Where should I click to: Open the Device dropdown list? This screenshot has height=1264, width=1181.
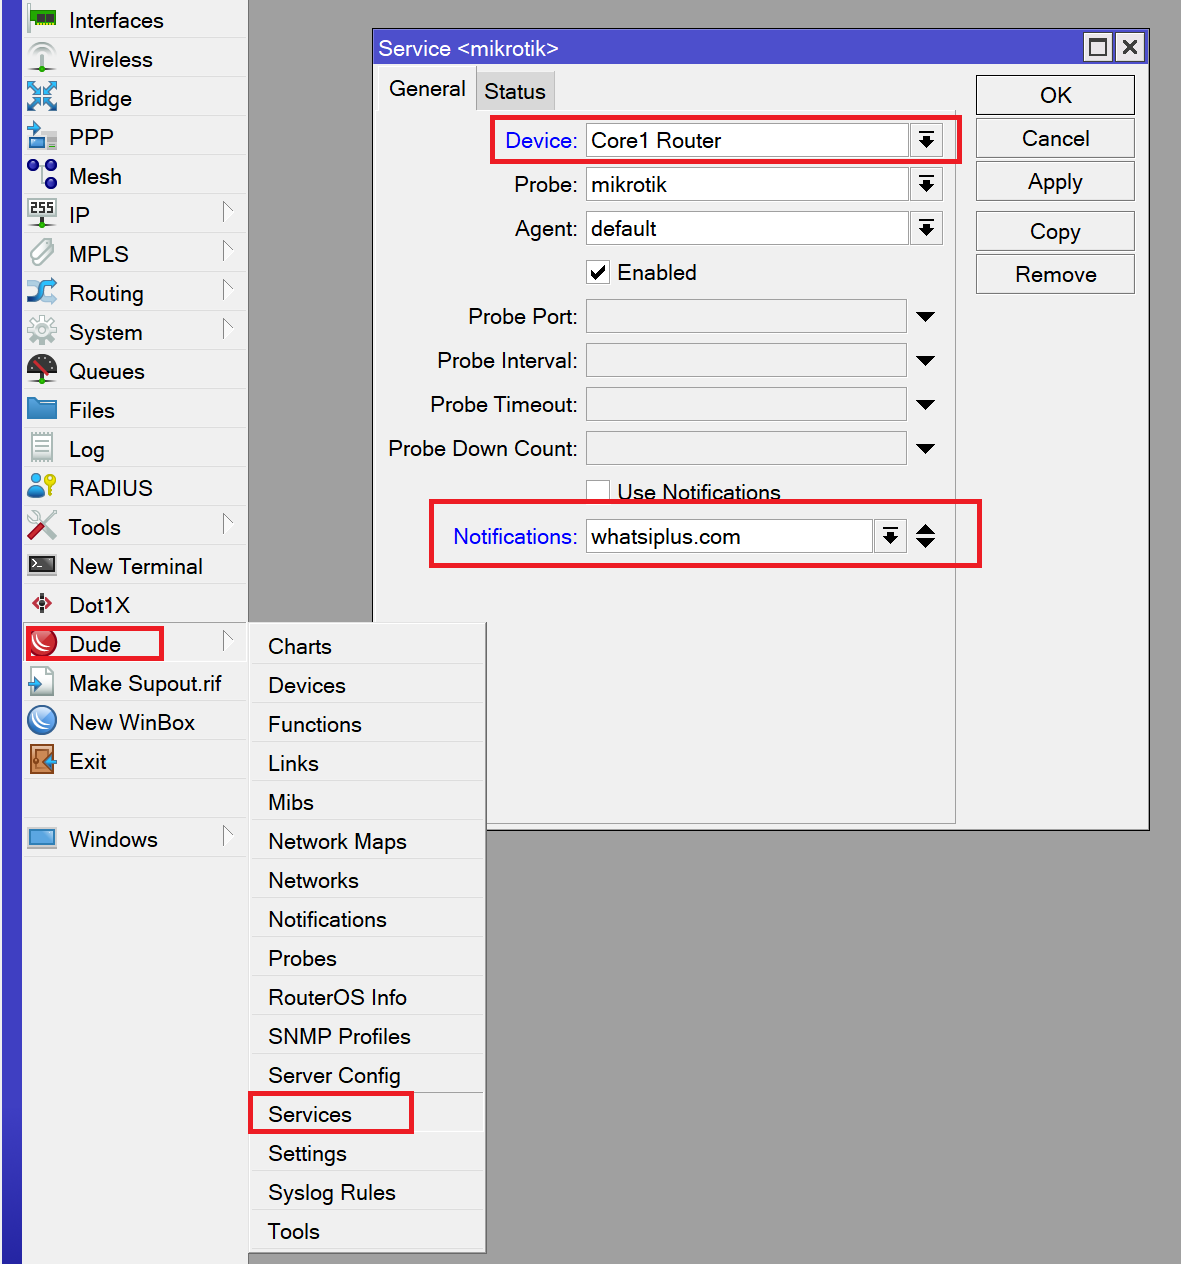click(x=926, y=140)
